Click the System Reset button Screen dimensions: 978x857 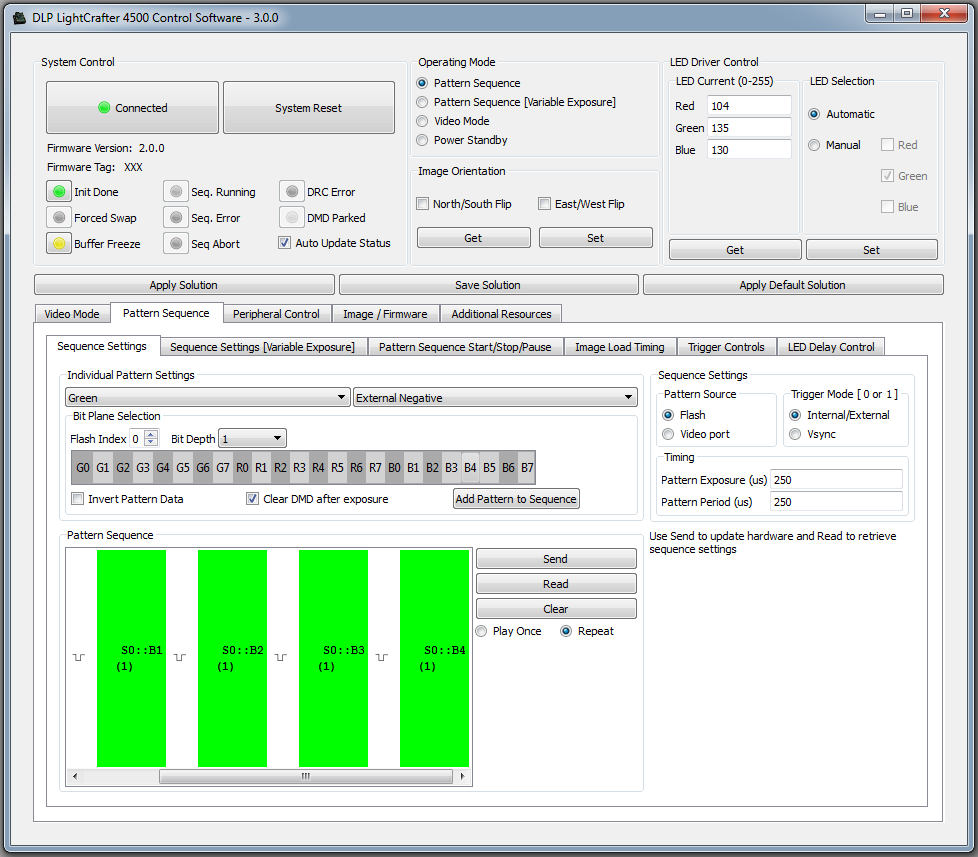click(309, 107)
